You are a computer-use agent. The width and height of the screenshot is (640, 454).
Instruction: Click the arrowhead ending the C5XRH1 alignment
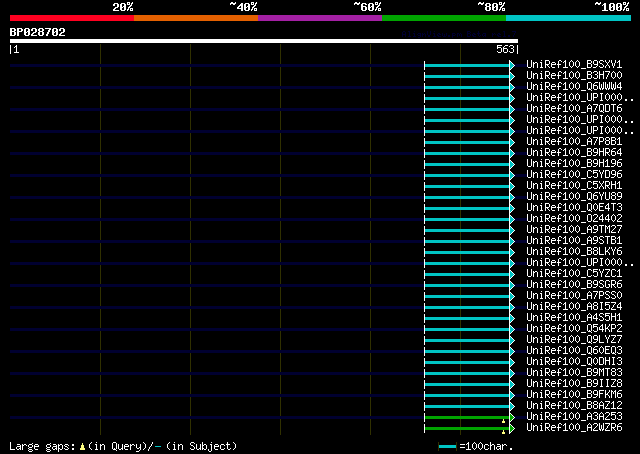[x=512, y=187]
